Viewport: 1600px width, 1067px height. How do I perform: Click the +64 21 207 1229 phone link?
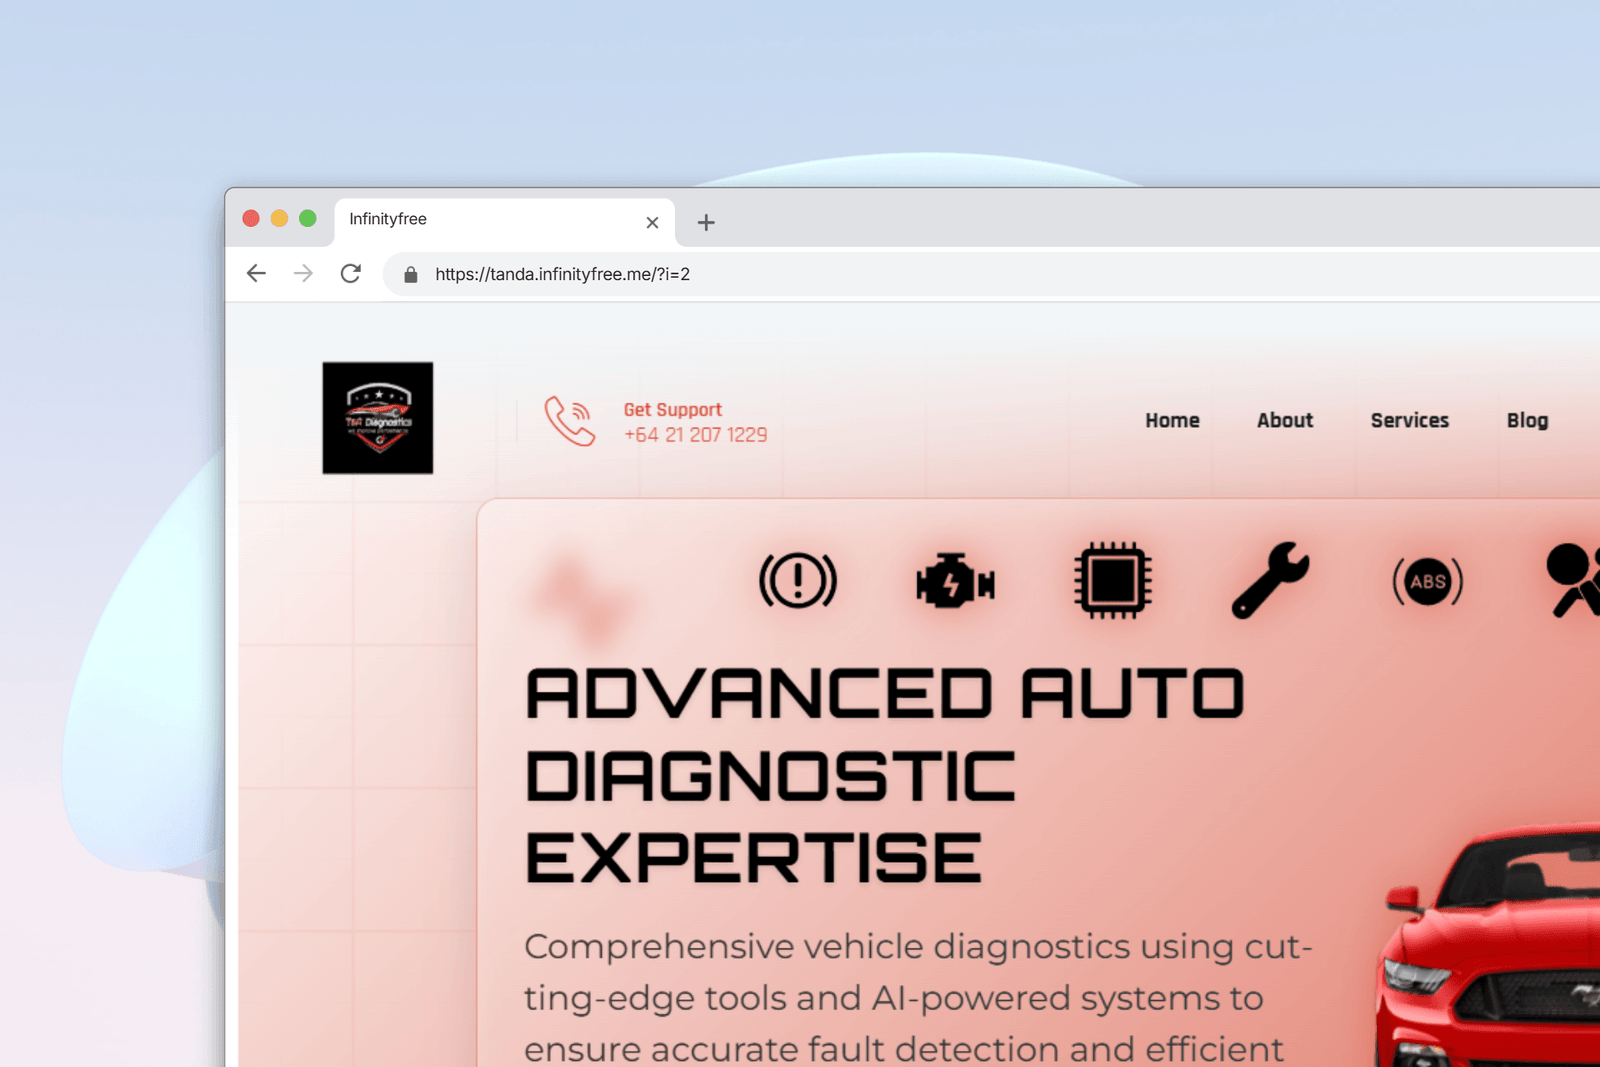click(x=695, y=435)
